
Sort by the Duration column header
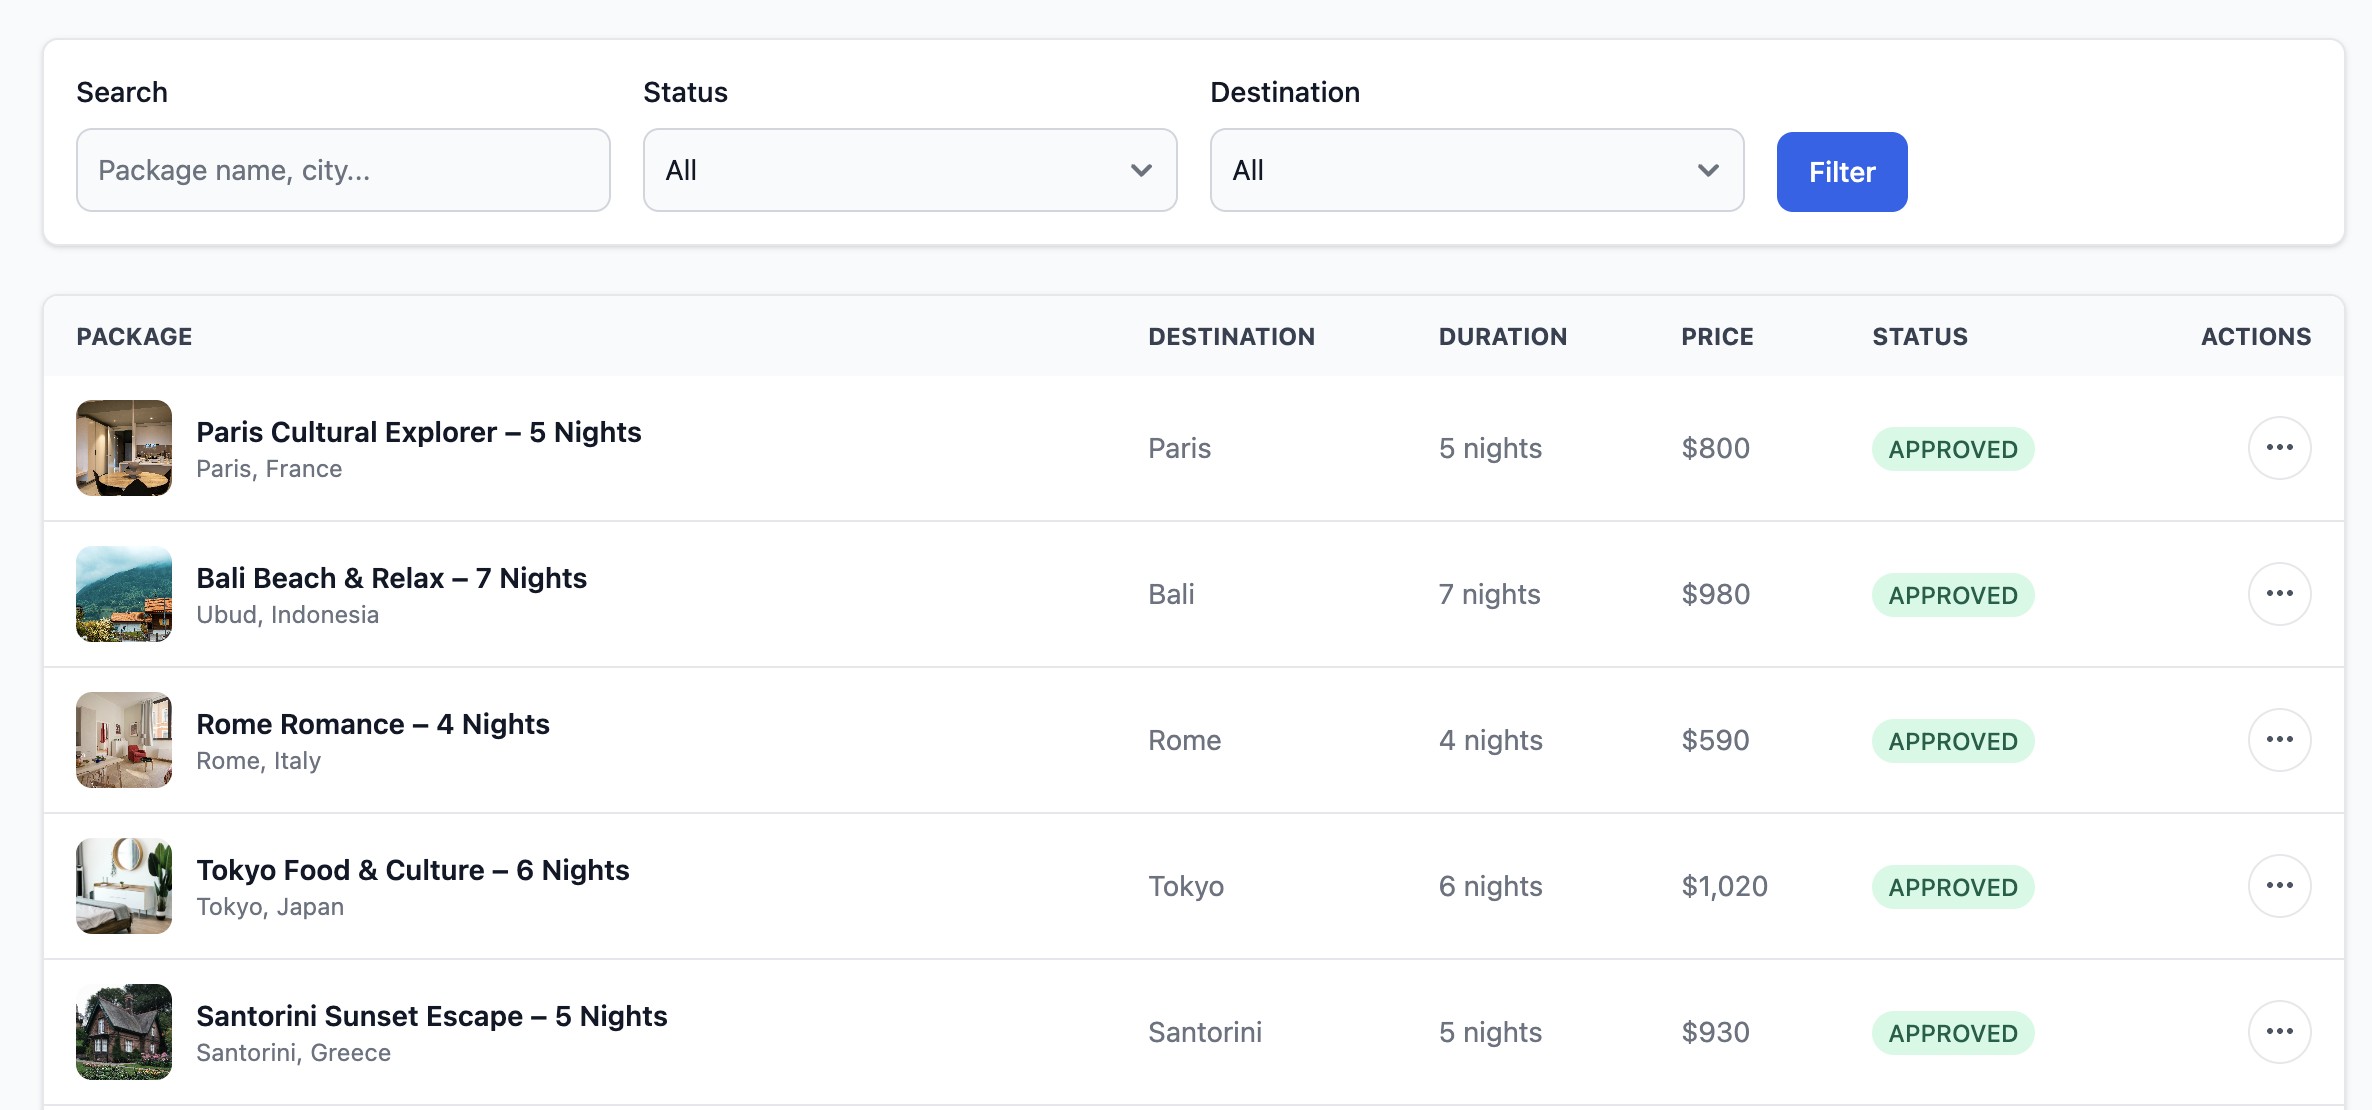tap(1502, 337)
